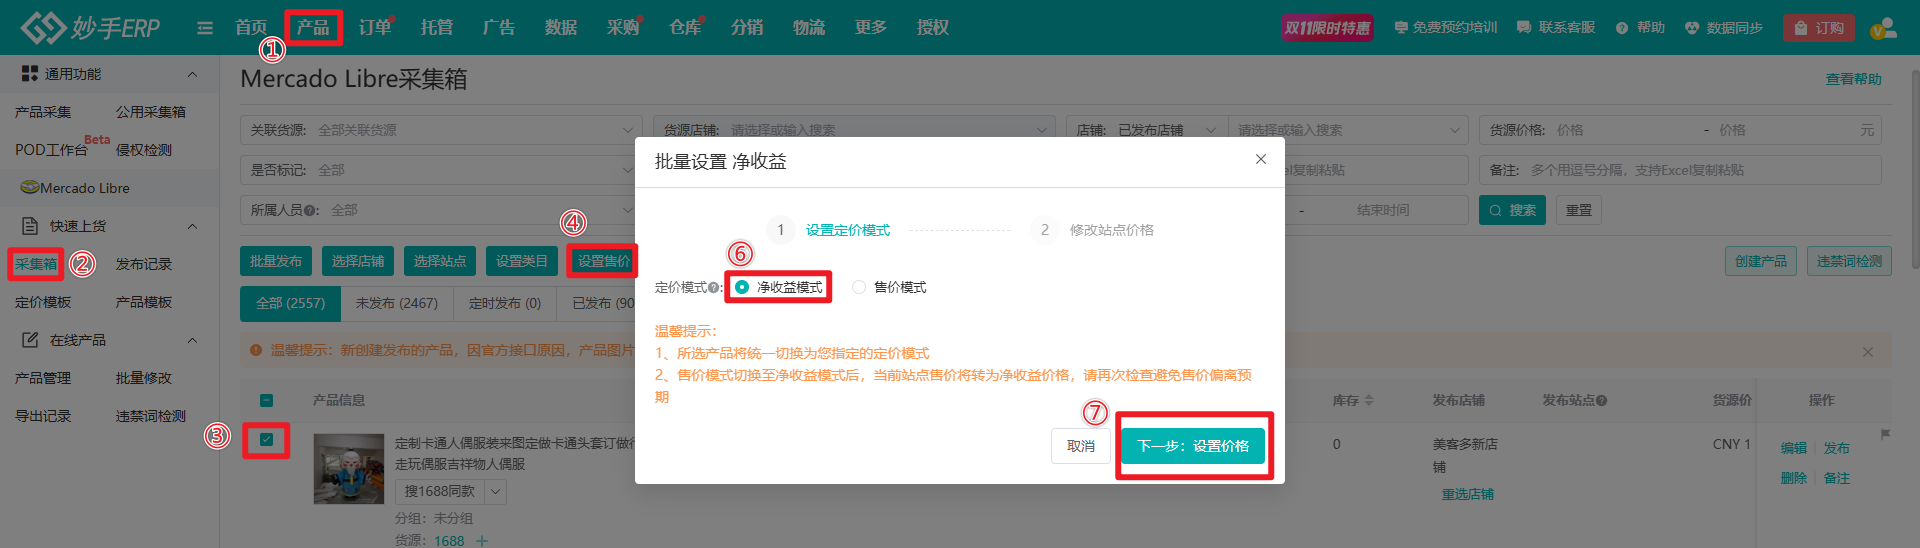Open the 已发布店铺 type dropdown
The height and width of the screenshot is (548, 1920).
(1167, 130)
